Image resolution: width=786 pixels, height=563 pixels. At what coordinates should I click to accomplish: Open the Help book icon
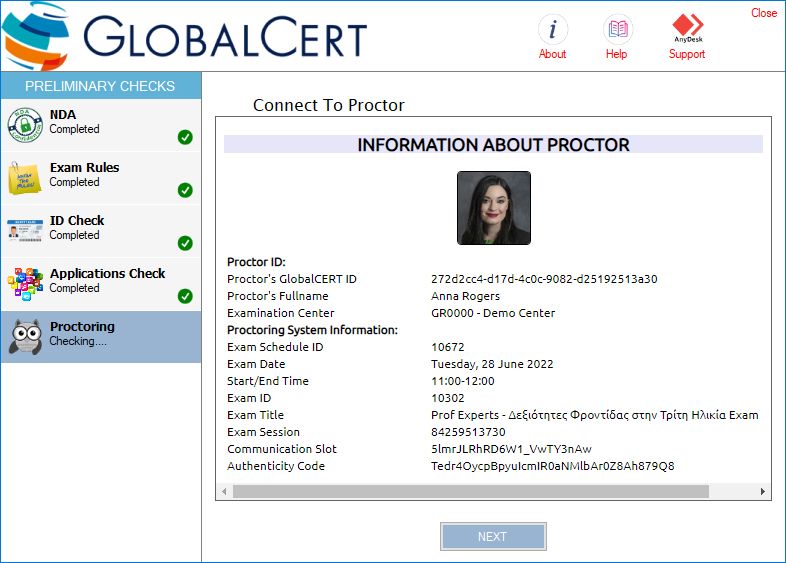click(x=617, y=28)
